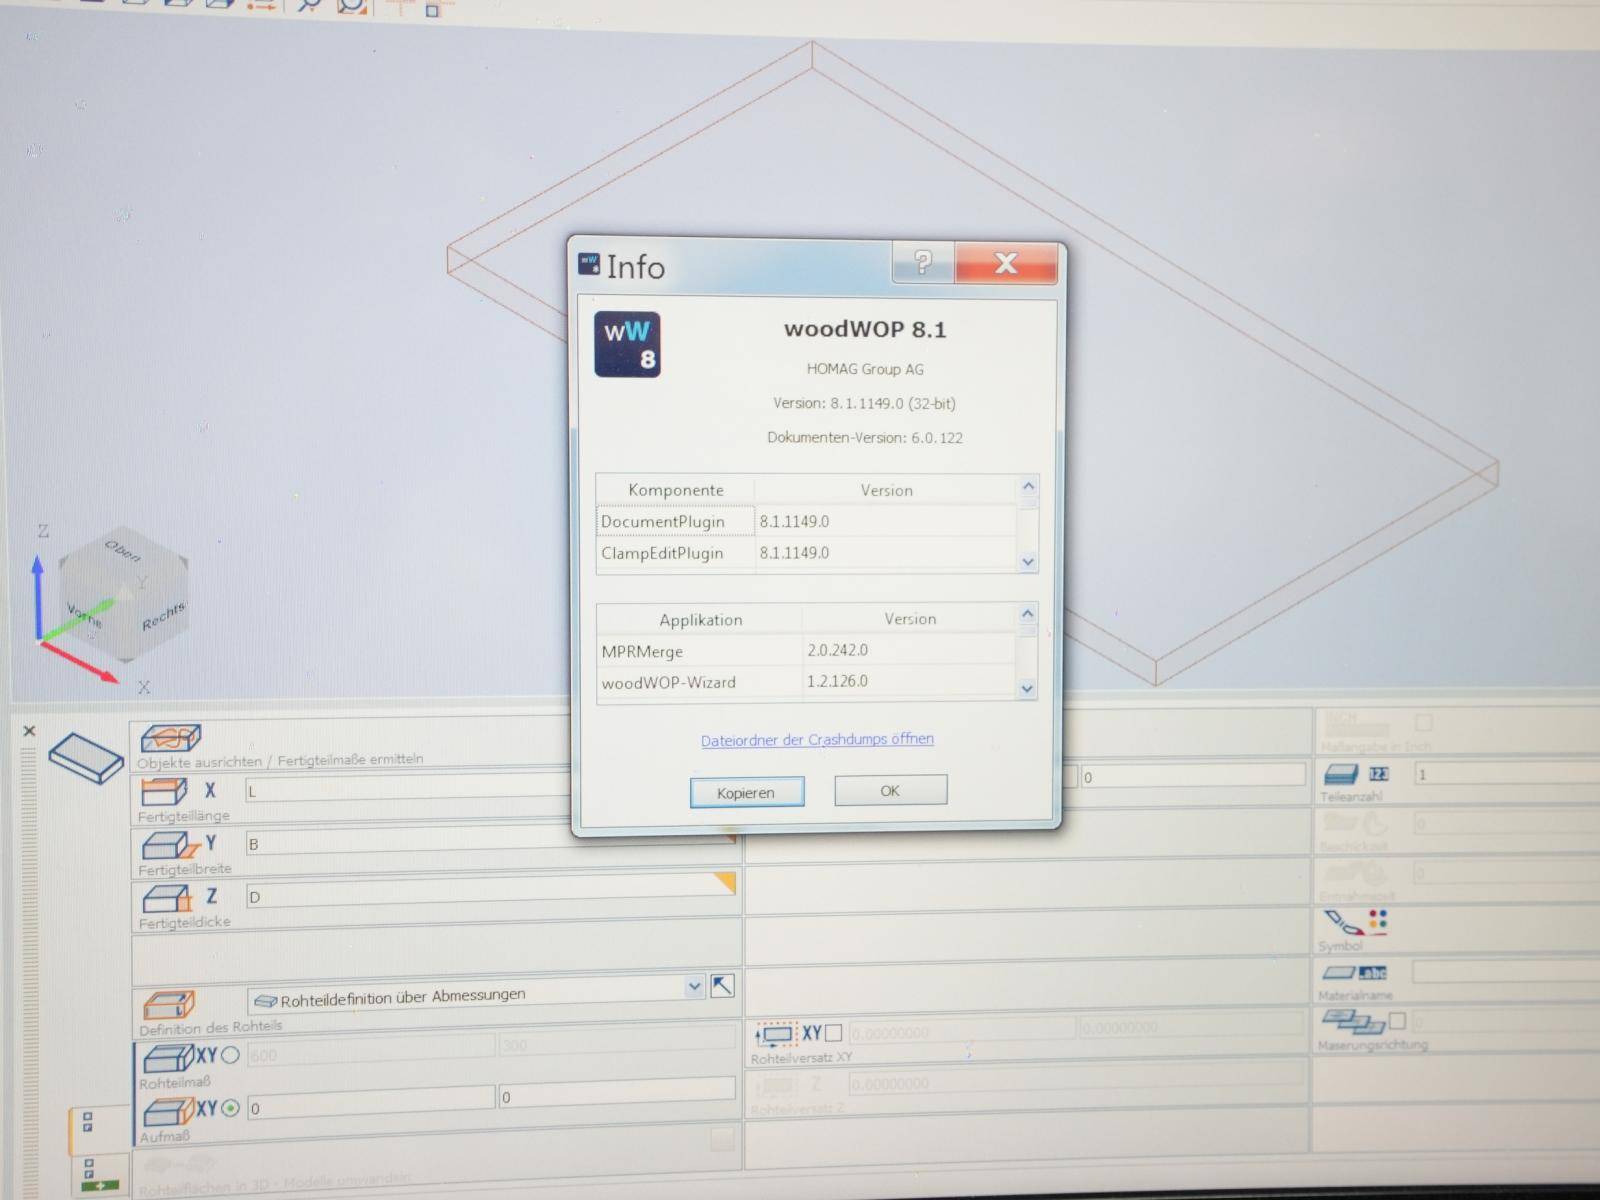Click Objekte ausrichten / Fertigteilmaße ermitteln icon

[170, 738]
